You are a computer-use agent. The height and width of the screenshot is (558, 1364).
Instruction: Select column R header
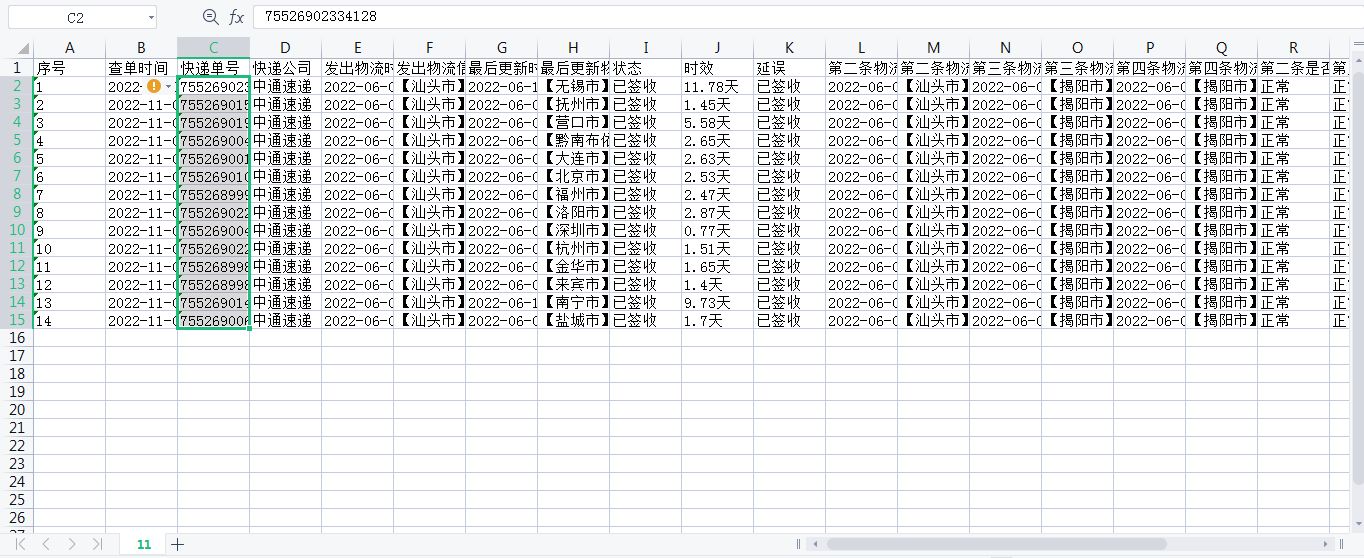pyautogui.click(x=1293, y=48)
